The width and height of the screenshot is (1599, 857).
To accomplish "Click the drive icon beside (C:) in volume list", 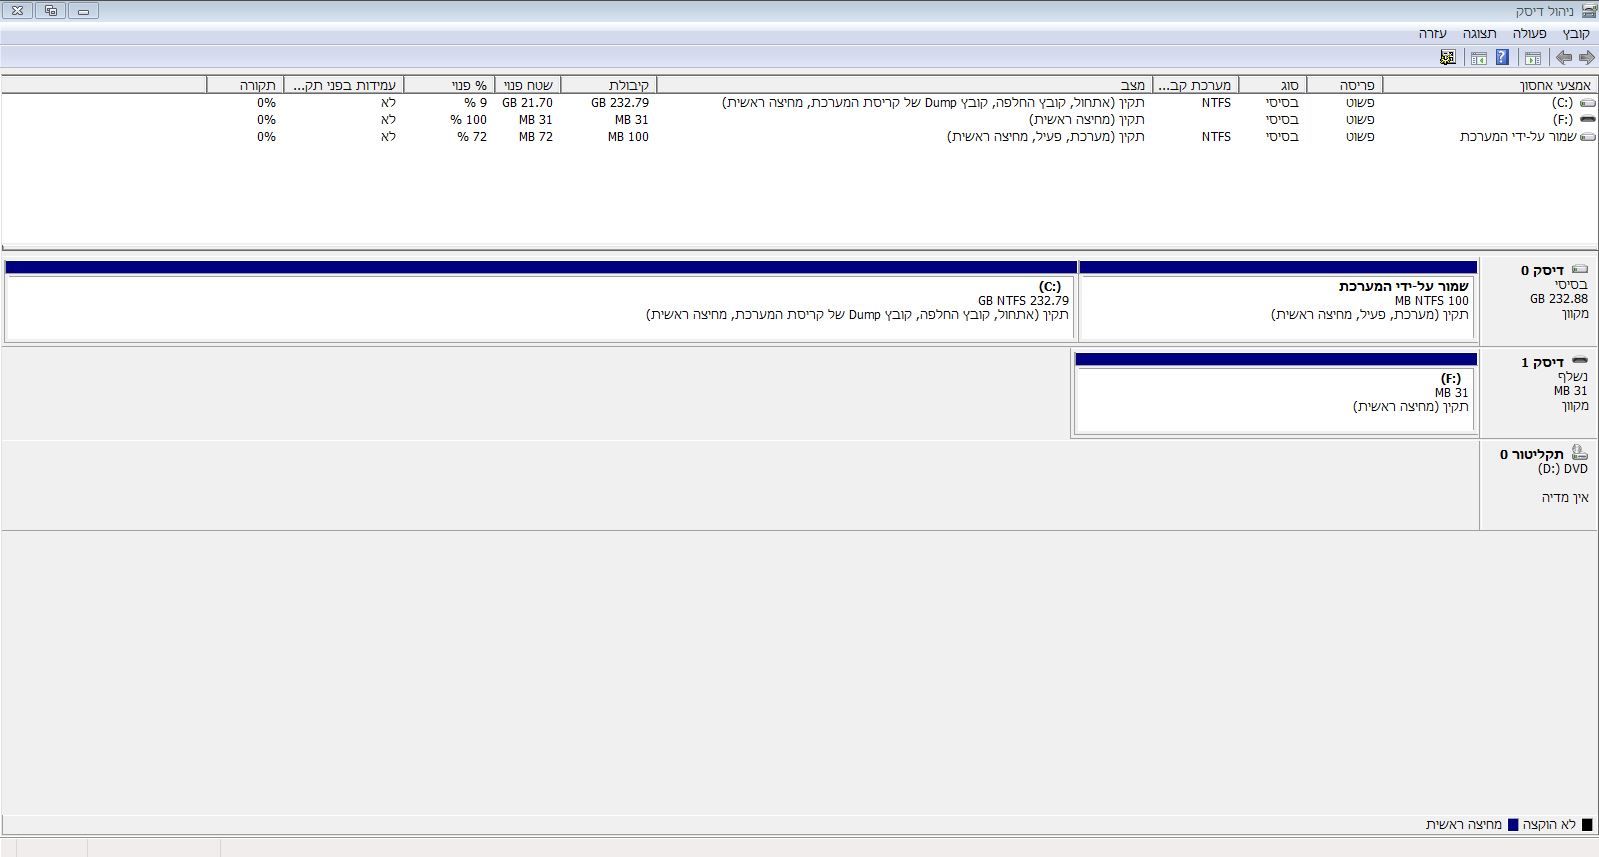I will pos(1587,103).
